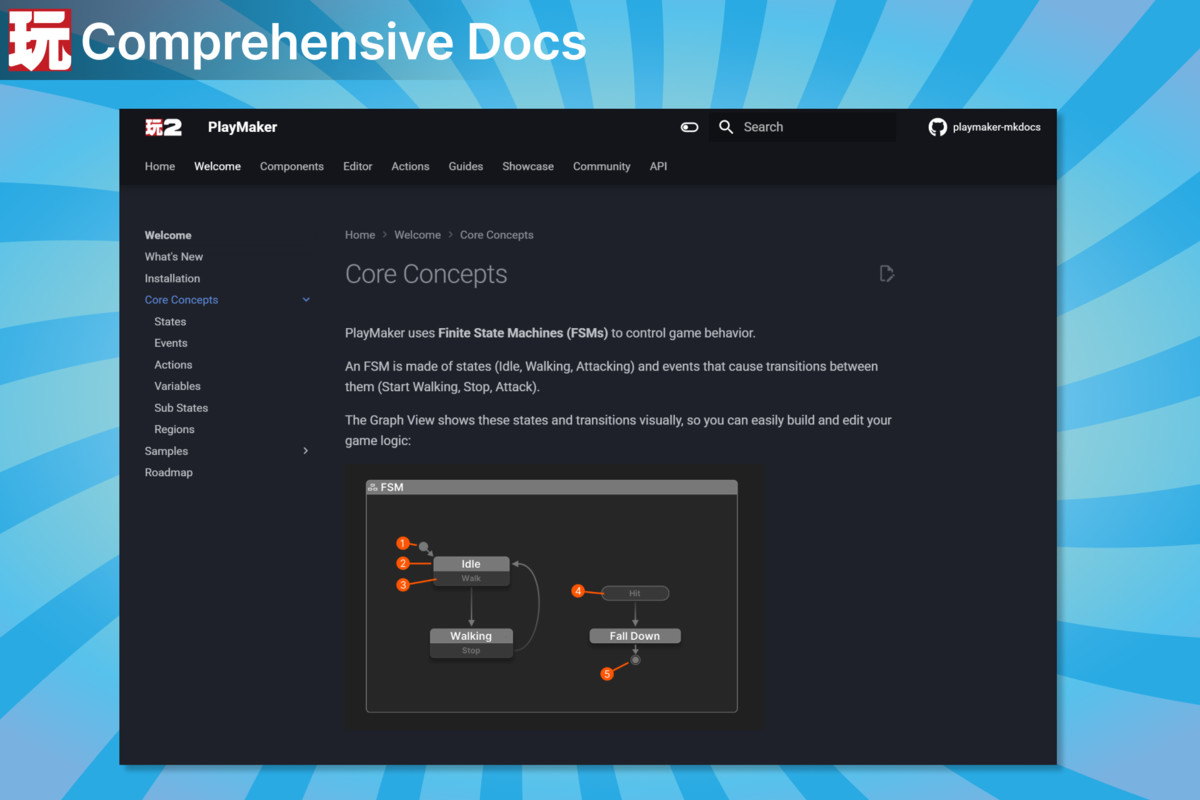
Task: Collapse the Core Concepts section chevron
Action: (x=306, y=300)
